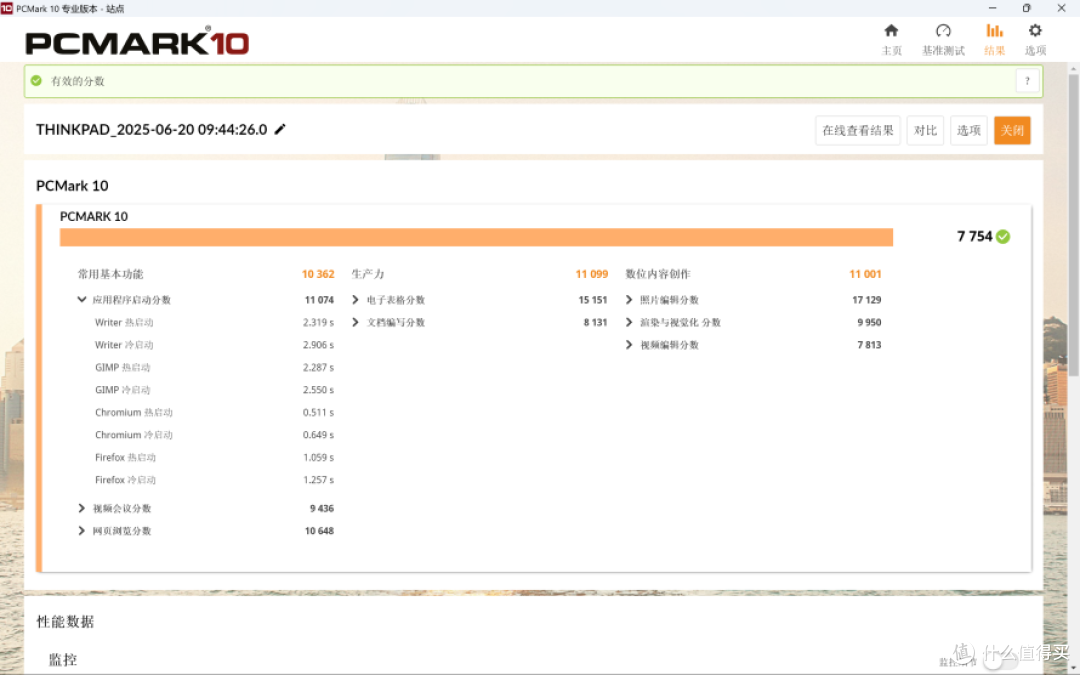Click the orange 关闭 button
1080x675 pixels.
click(x=1012, y=130)
